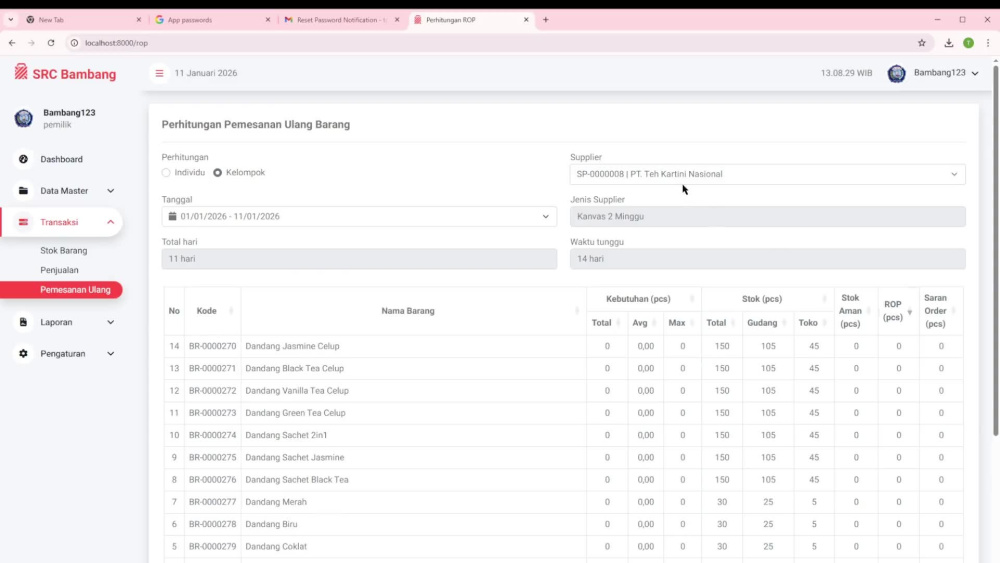Open the Dashboard gauge icon
This screenshot has height=563, width=1000.
(24, 159)
